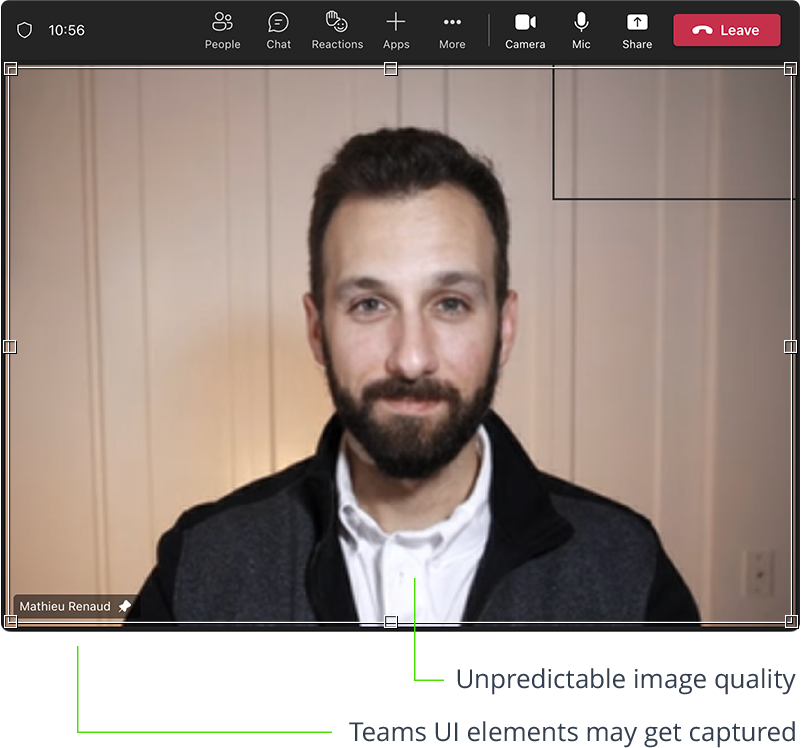Screen dimensions: 802x748
Task: Turn off the Camera
Action: coord(525,31)
